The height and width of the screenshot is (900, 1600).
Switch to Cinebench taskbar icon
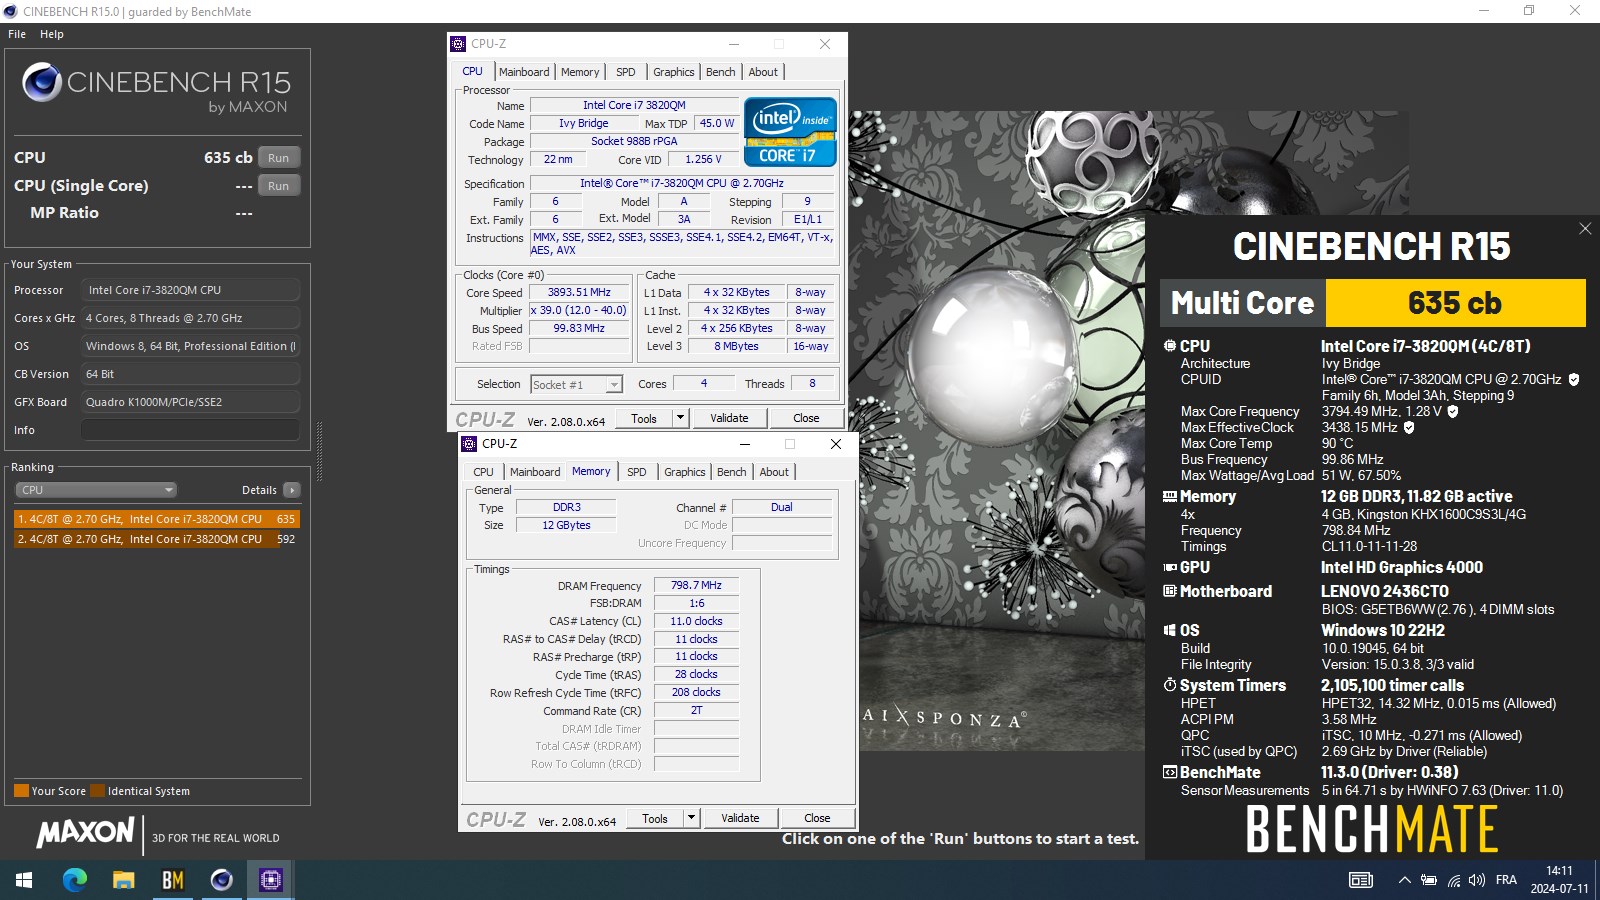click(221, 880)
